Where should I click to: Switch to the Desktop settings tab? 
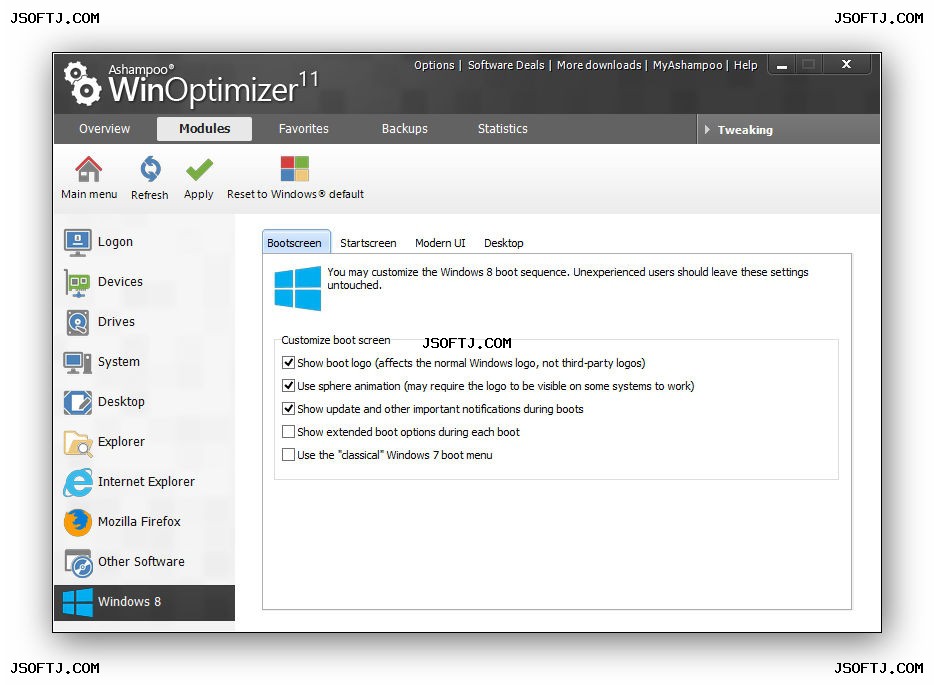point(503,243)
